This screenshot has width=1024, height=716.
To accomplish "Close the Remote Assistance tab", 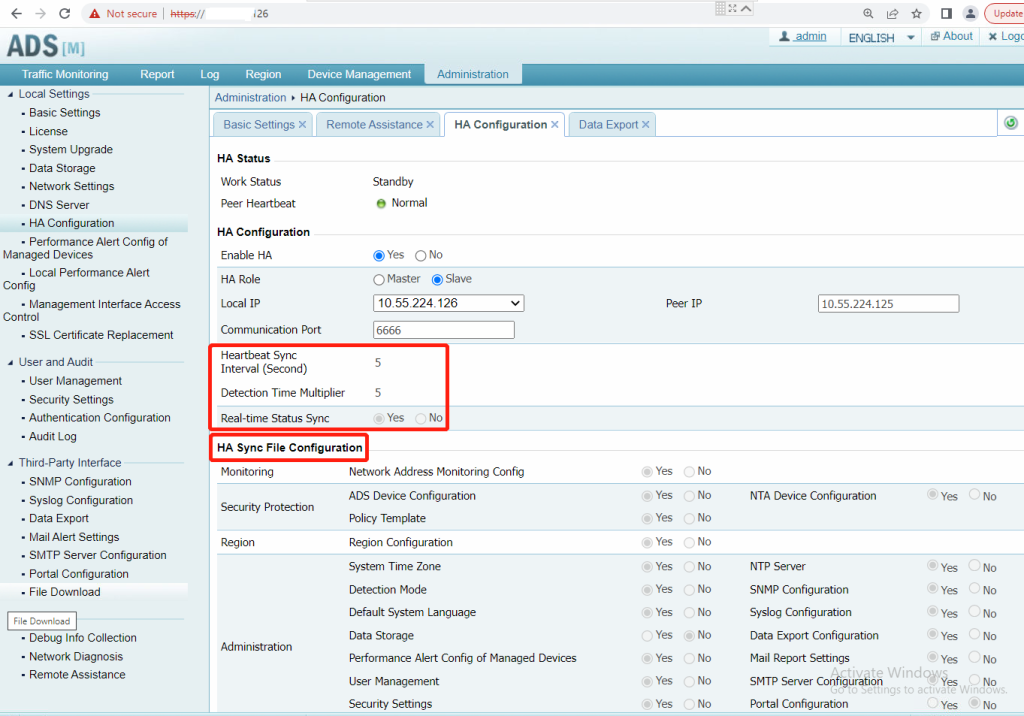I will (x=430, y=125).
